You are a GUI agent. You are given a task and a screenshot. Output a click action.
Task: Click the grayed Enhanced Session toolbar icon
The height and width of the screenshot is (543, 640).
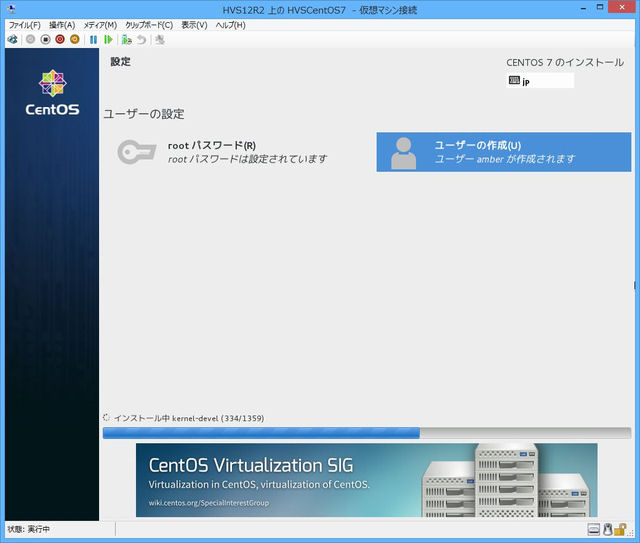[160, 40]
